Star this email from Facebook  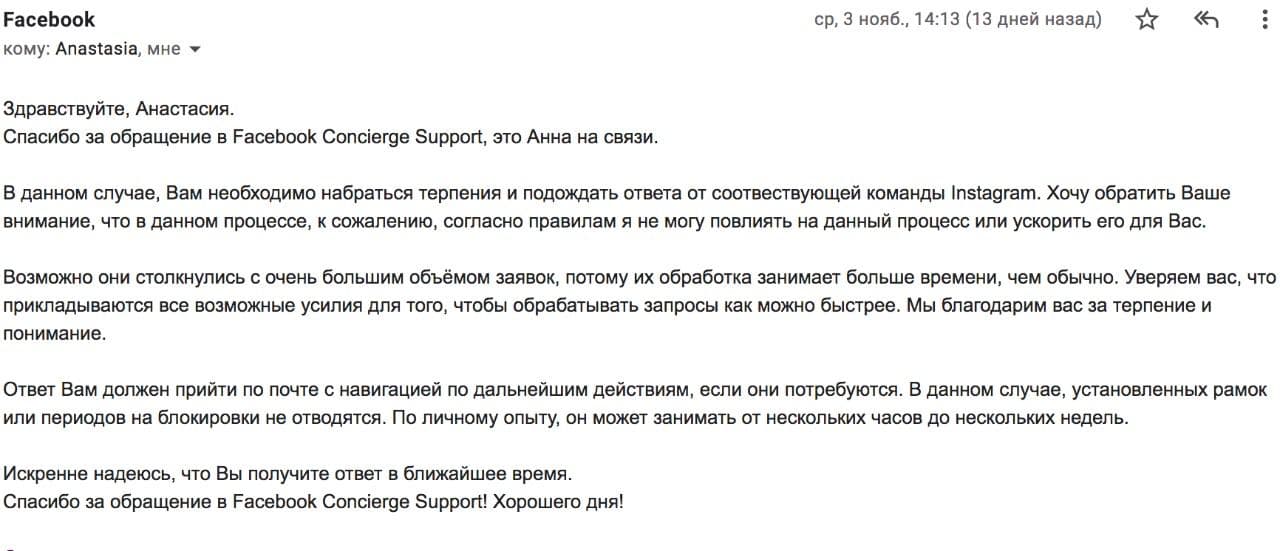(x=1147, y=20)
